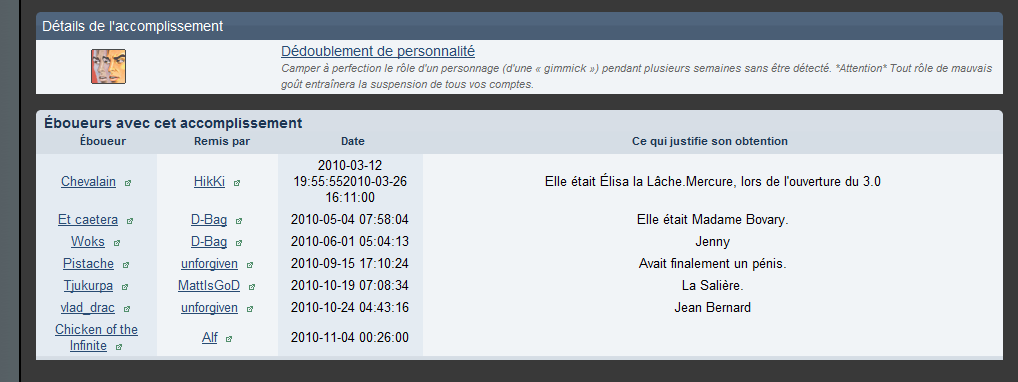Visit Chevalain's profile link
1018x382 pixels.
88,182
